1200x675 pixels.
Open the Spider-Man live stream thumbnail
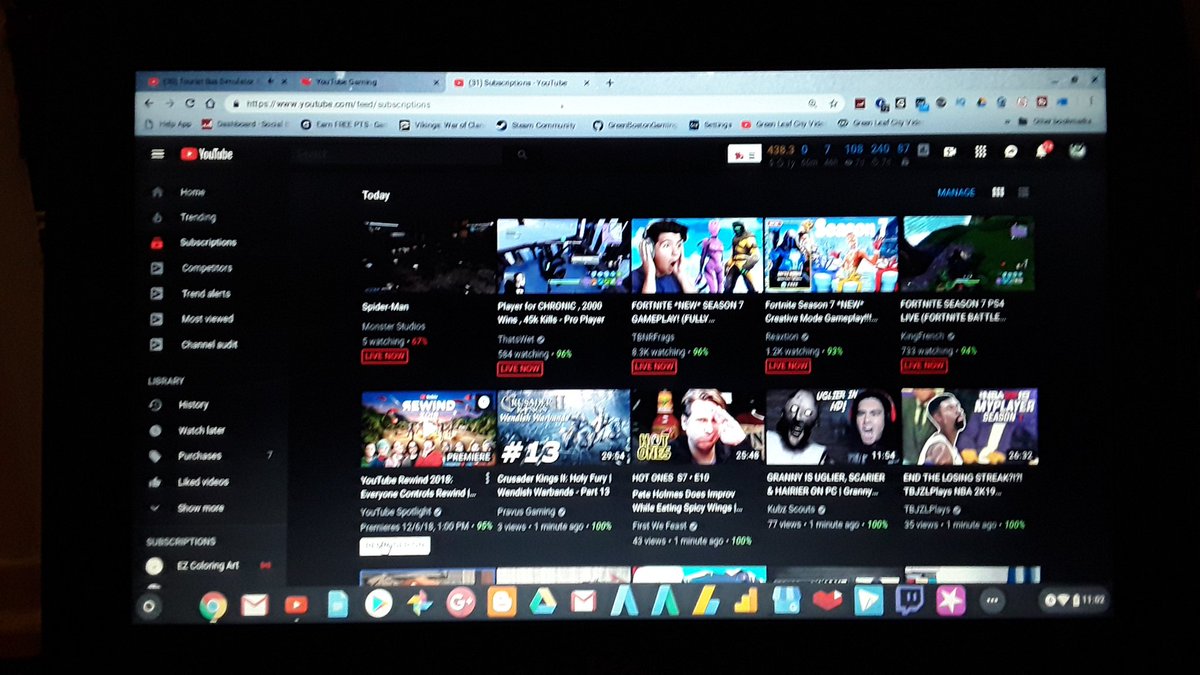(x=429, y=255)
